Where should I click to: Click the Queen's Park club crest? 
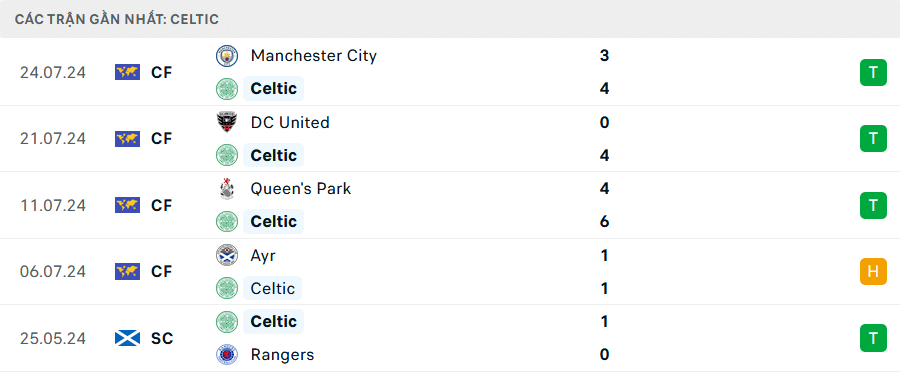pos(227,189)
